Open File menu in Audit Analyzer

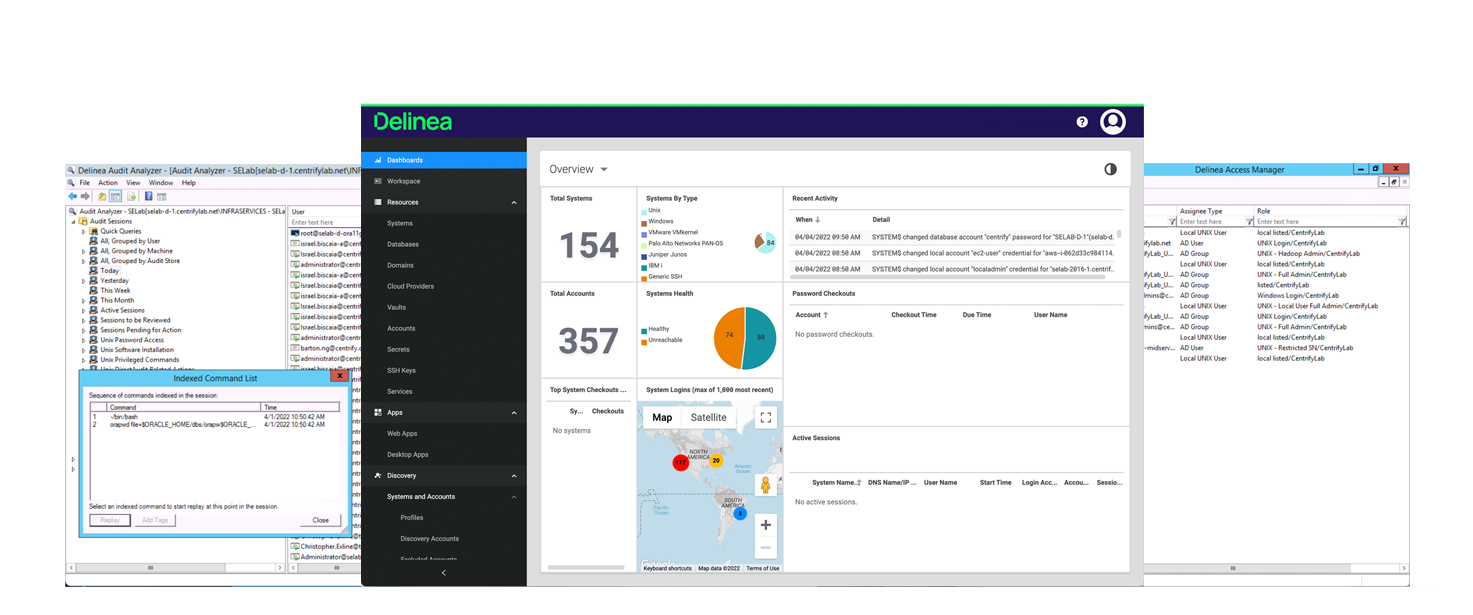pyautogui.click(x=85, y=183)
